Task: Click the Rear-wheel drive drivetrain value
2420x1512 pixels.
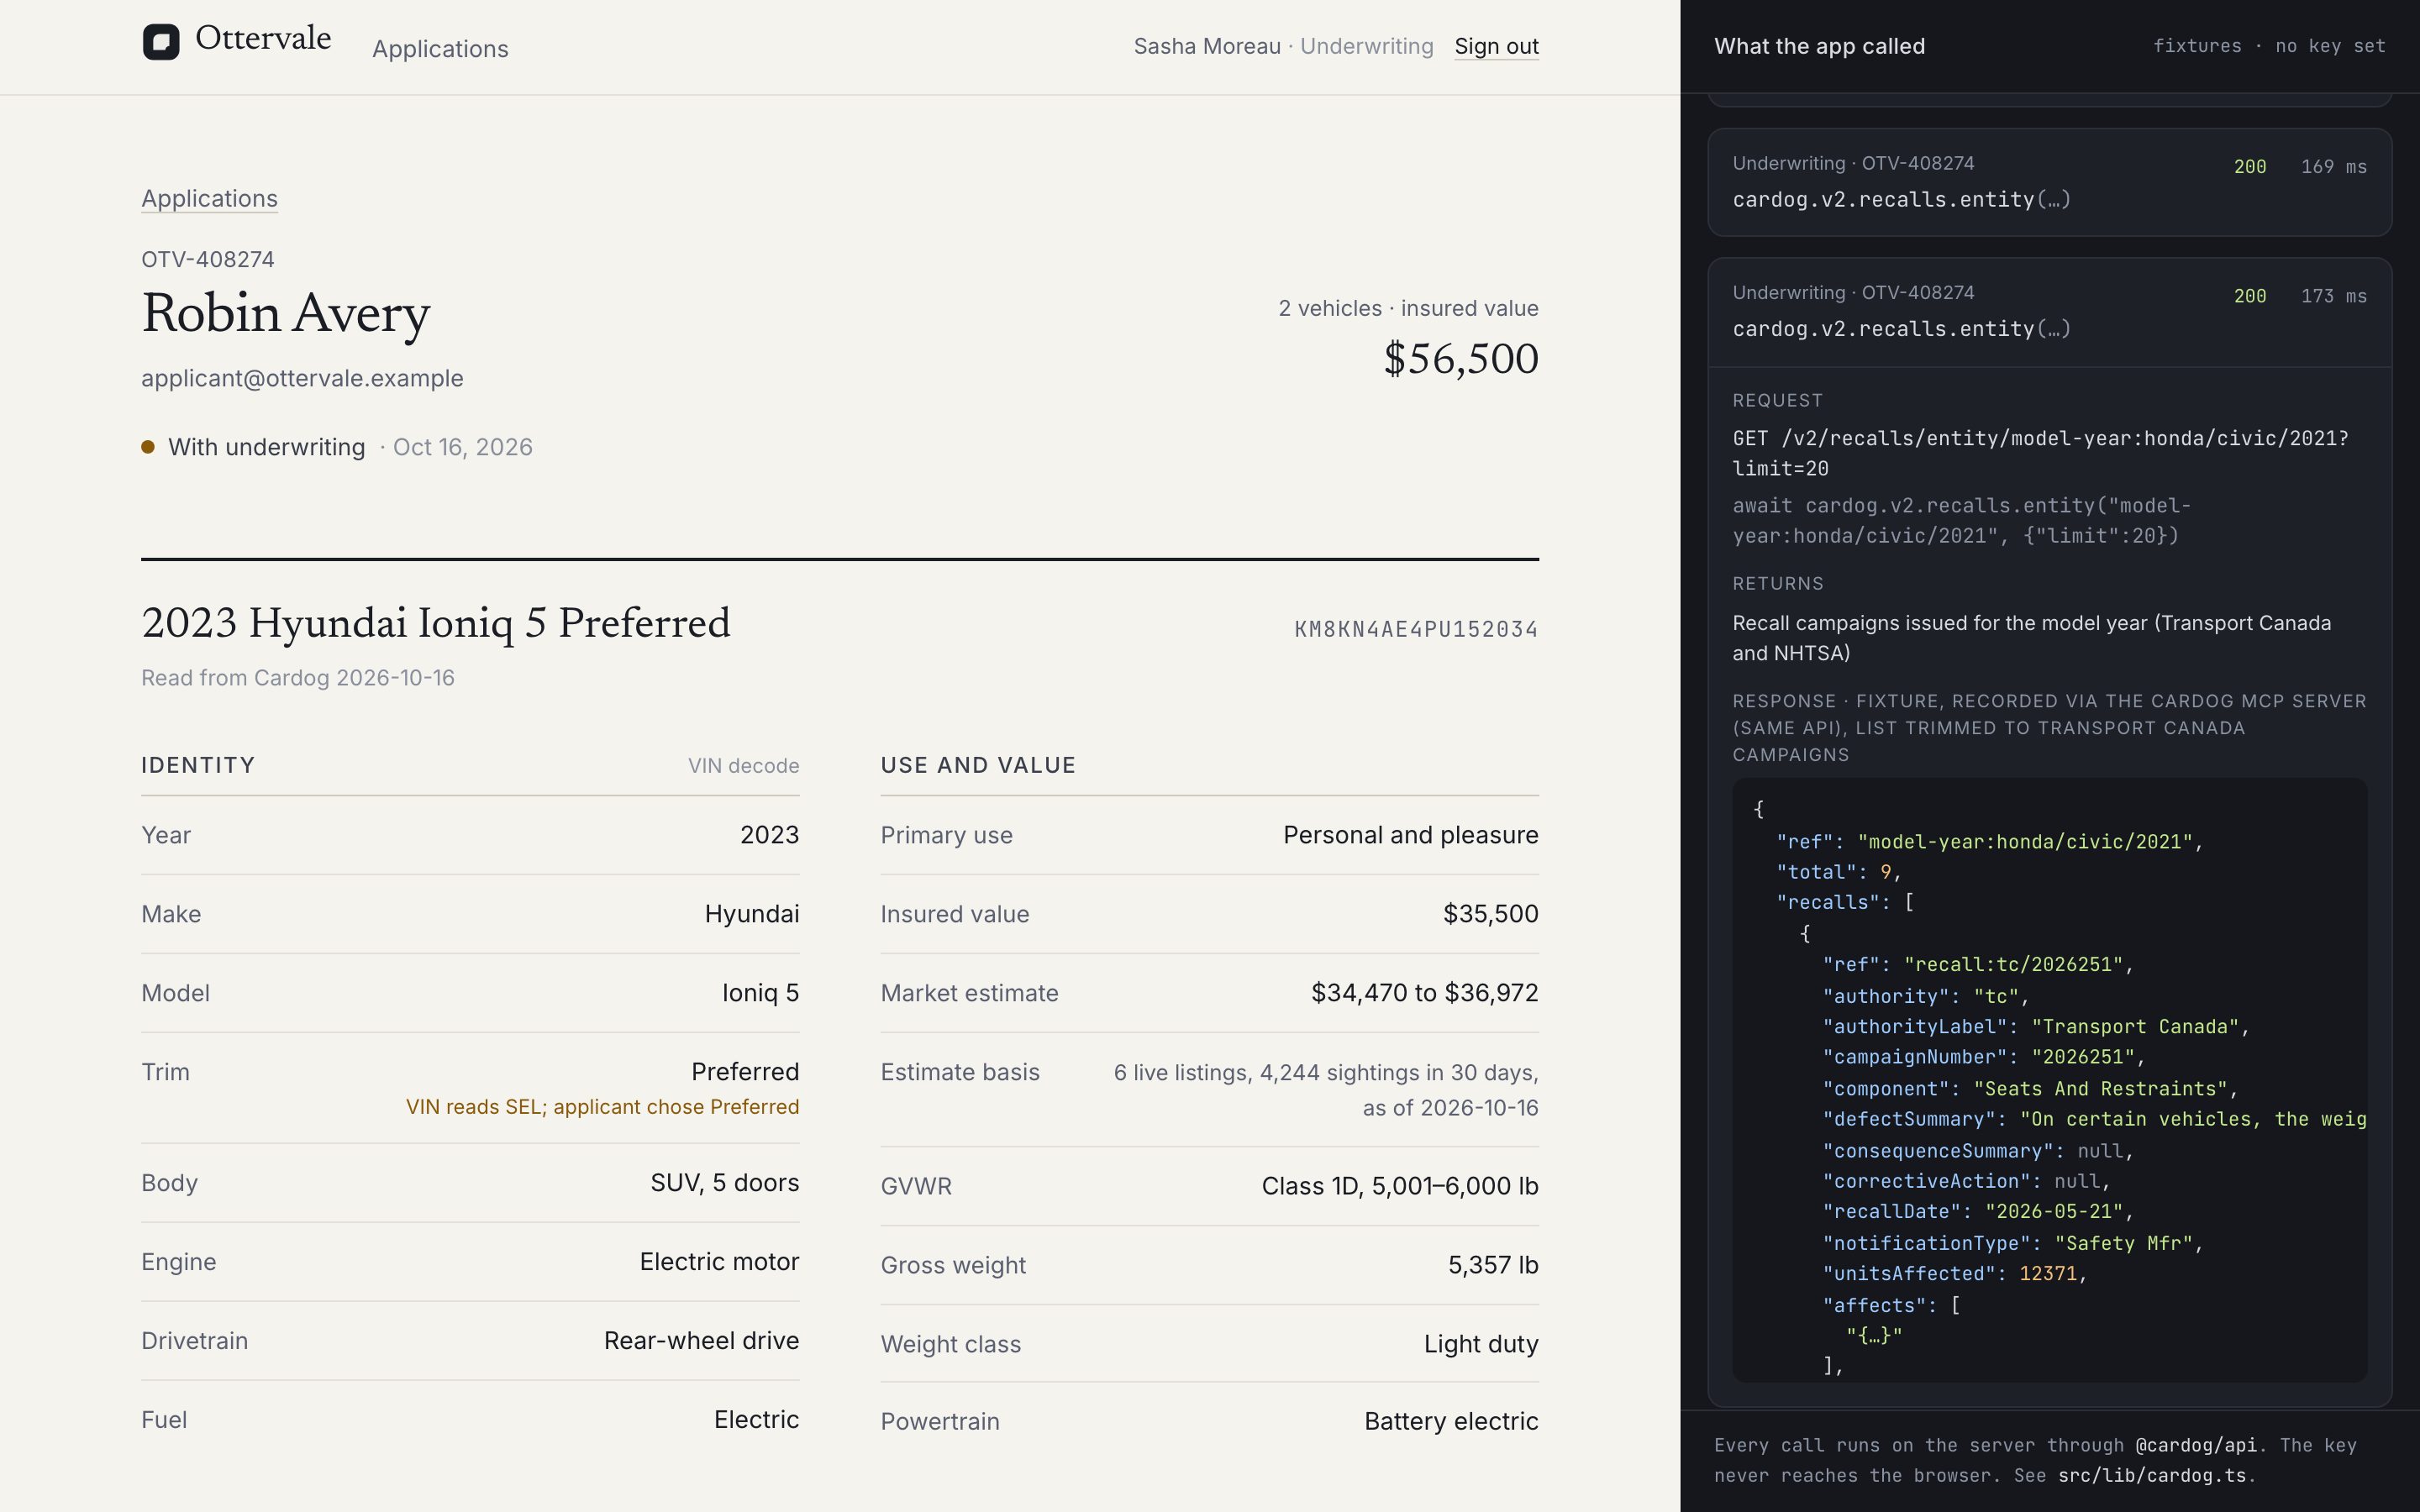Action: (x=701, y=1341)
